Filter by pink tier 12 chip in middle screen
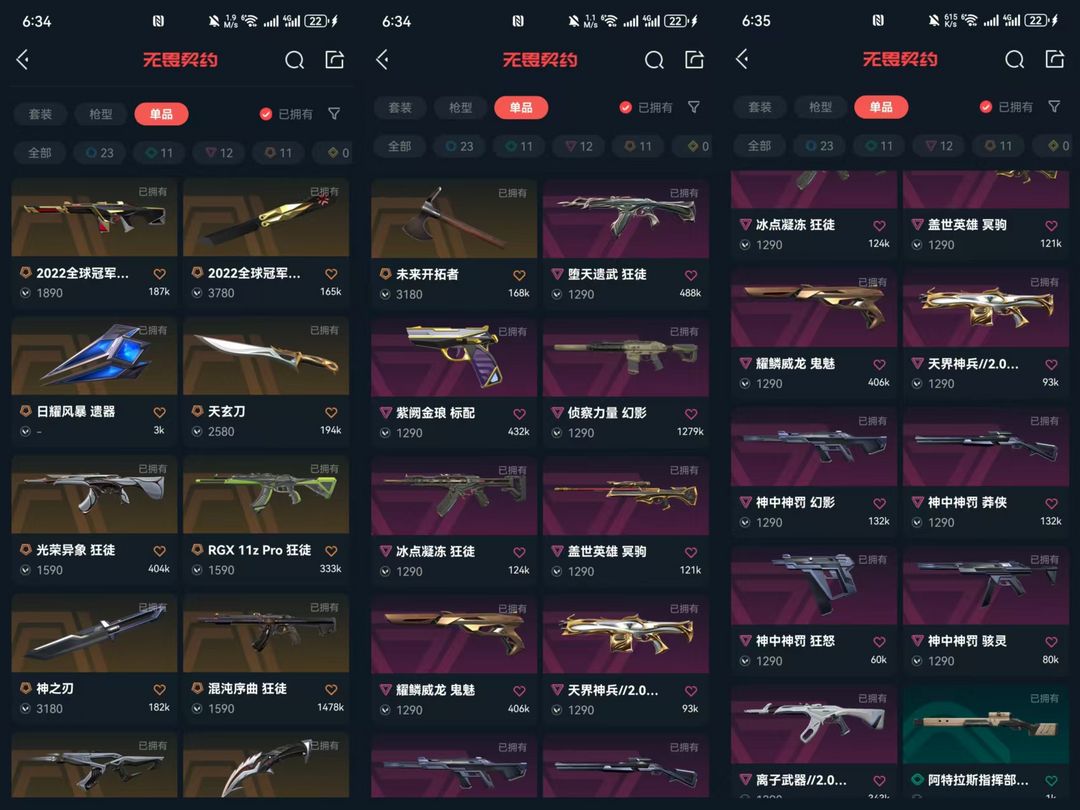The height and width of the screenshot is (810, 1080). pyautogui.click(x=579, y=146)
